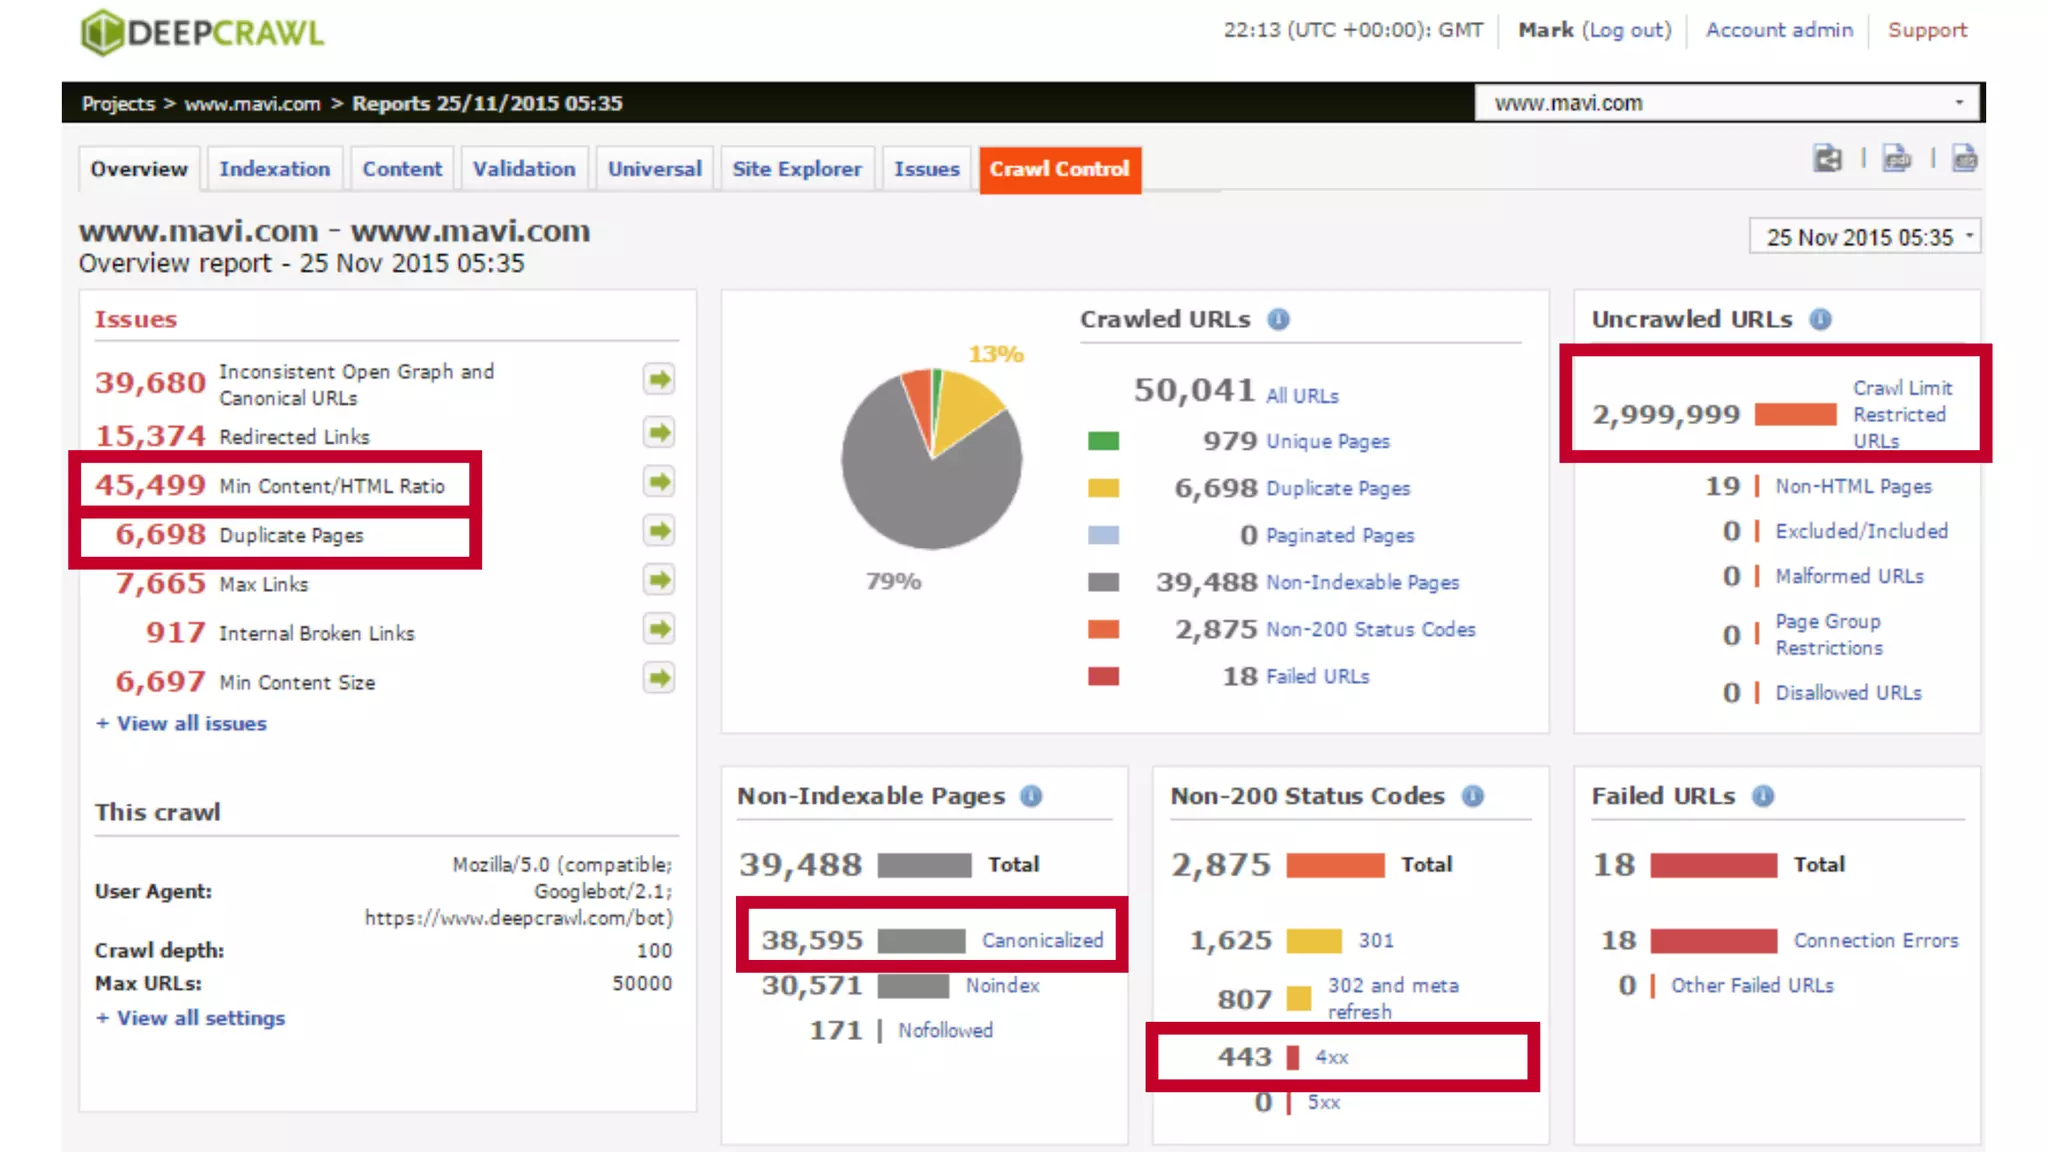Open the 25 Nov 2015 report date dropdown
Viewport: 2048px width, 1152px height.
coord(1865,237)
